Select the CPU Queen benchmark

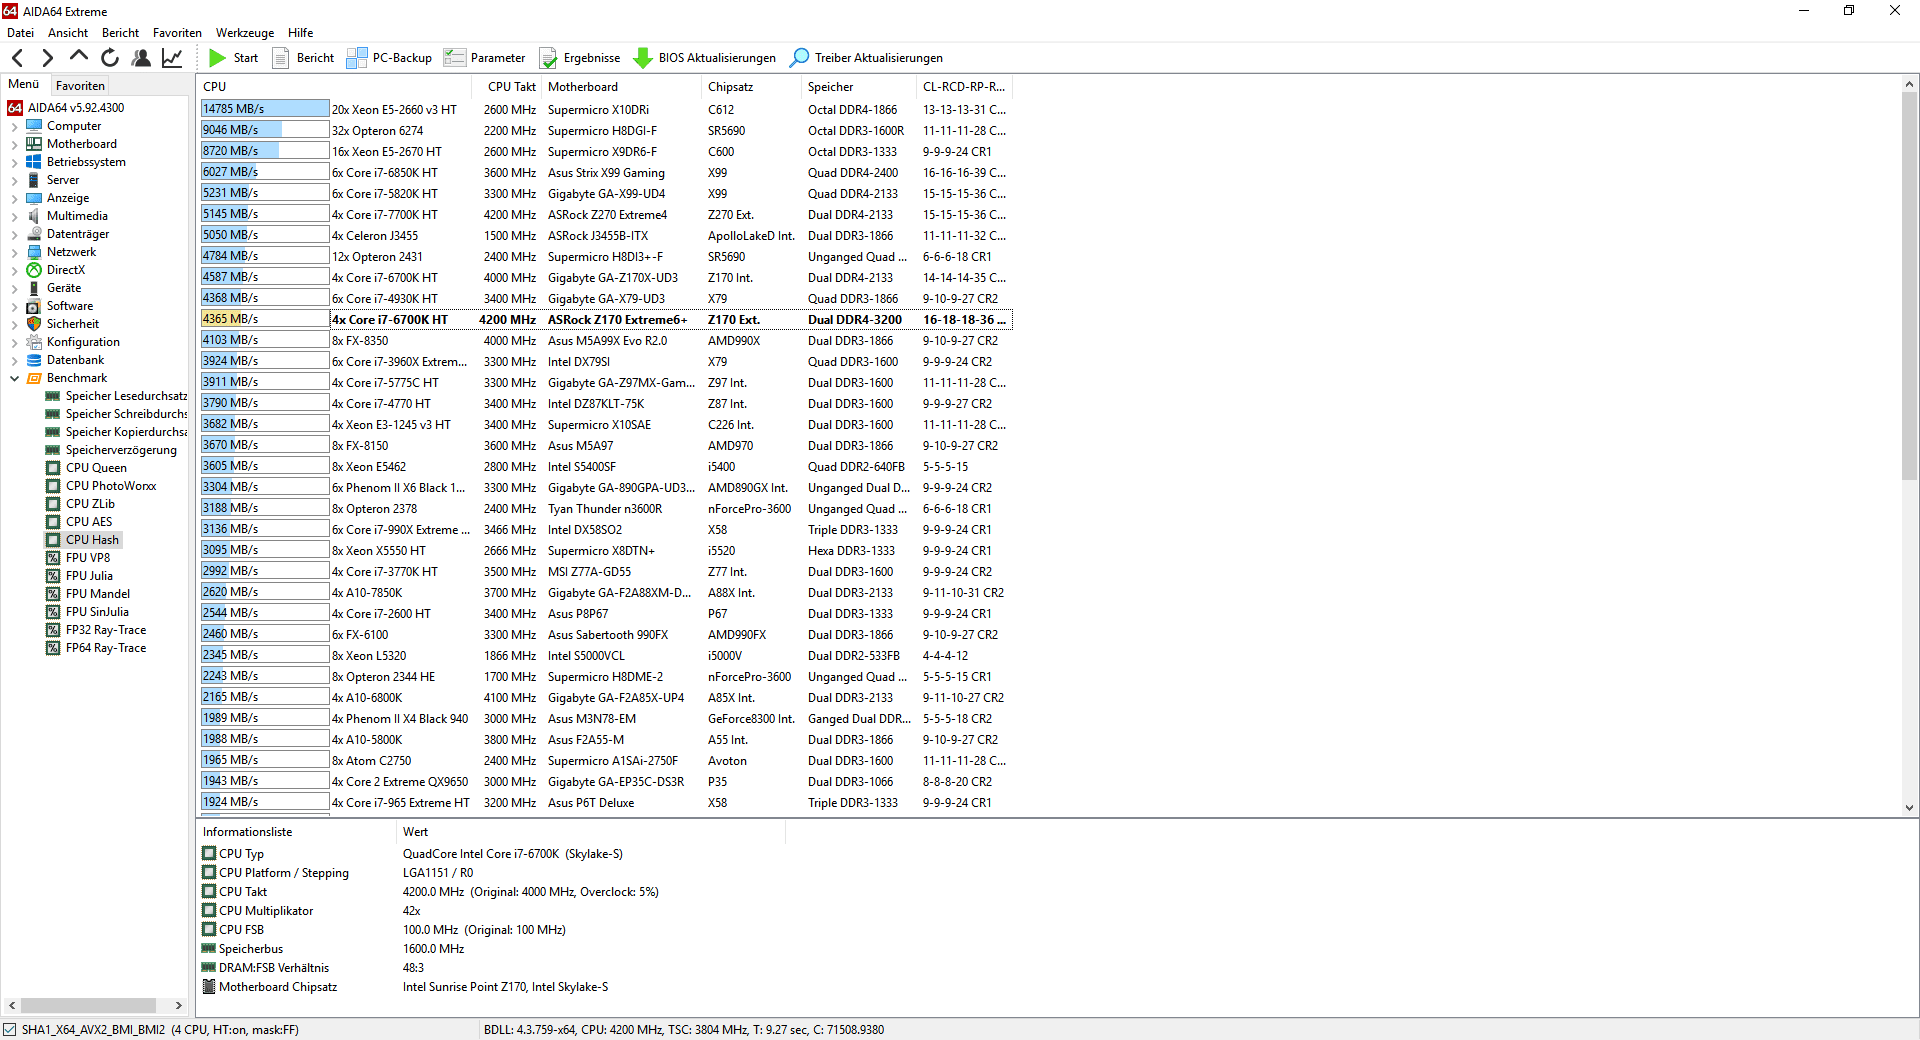96,468
